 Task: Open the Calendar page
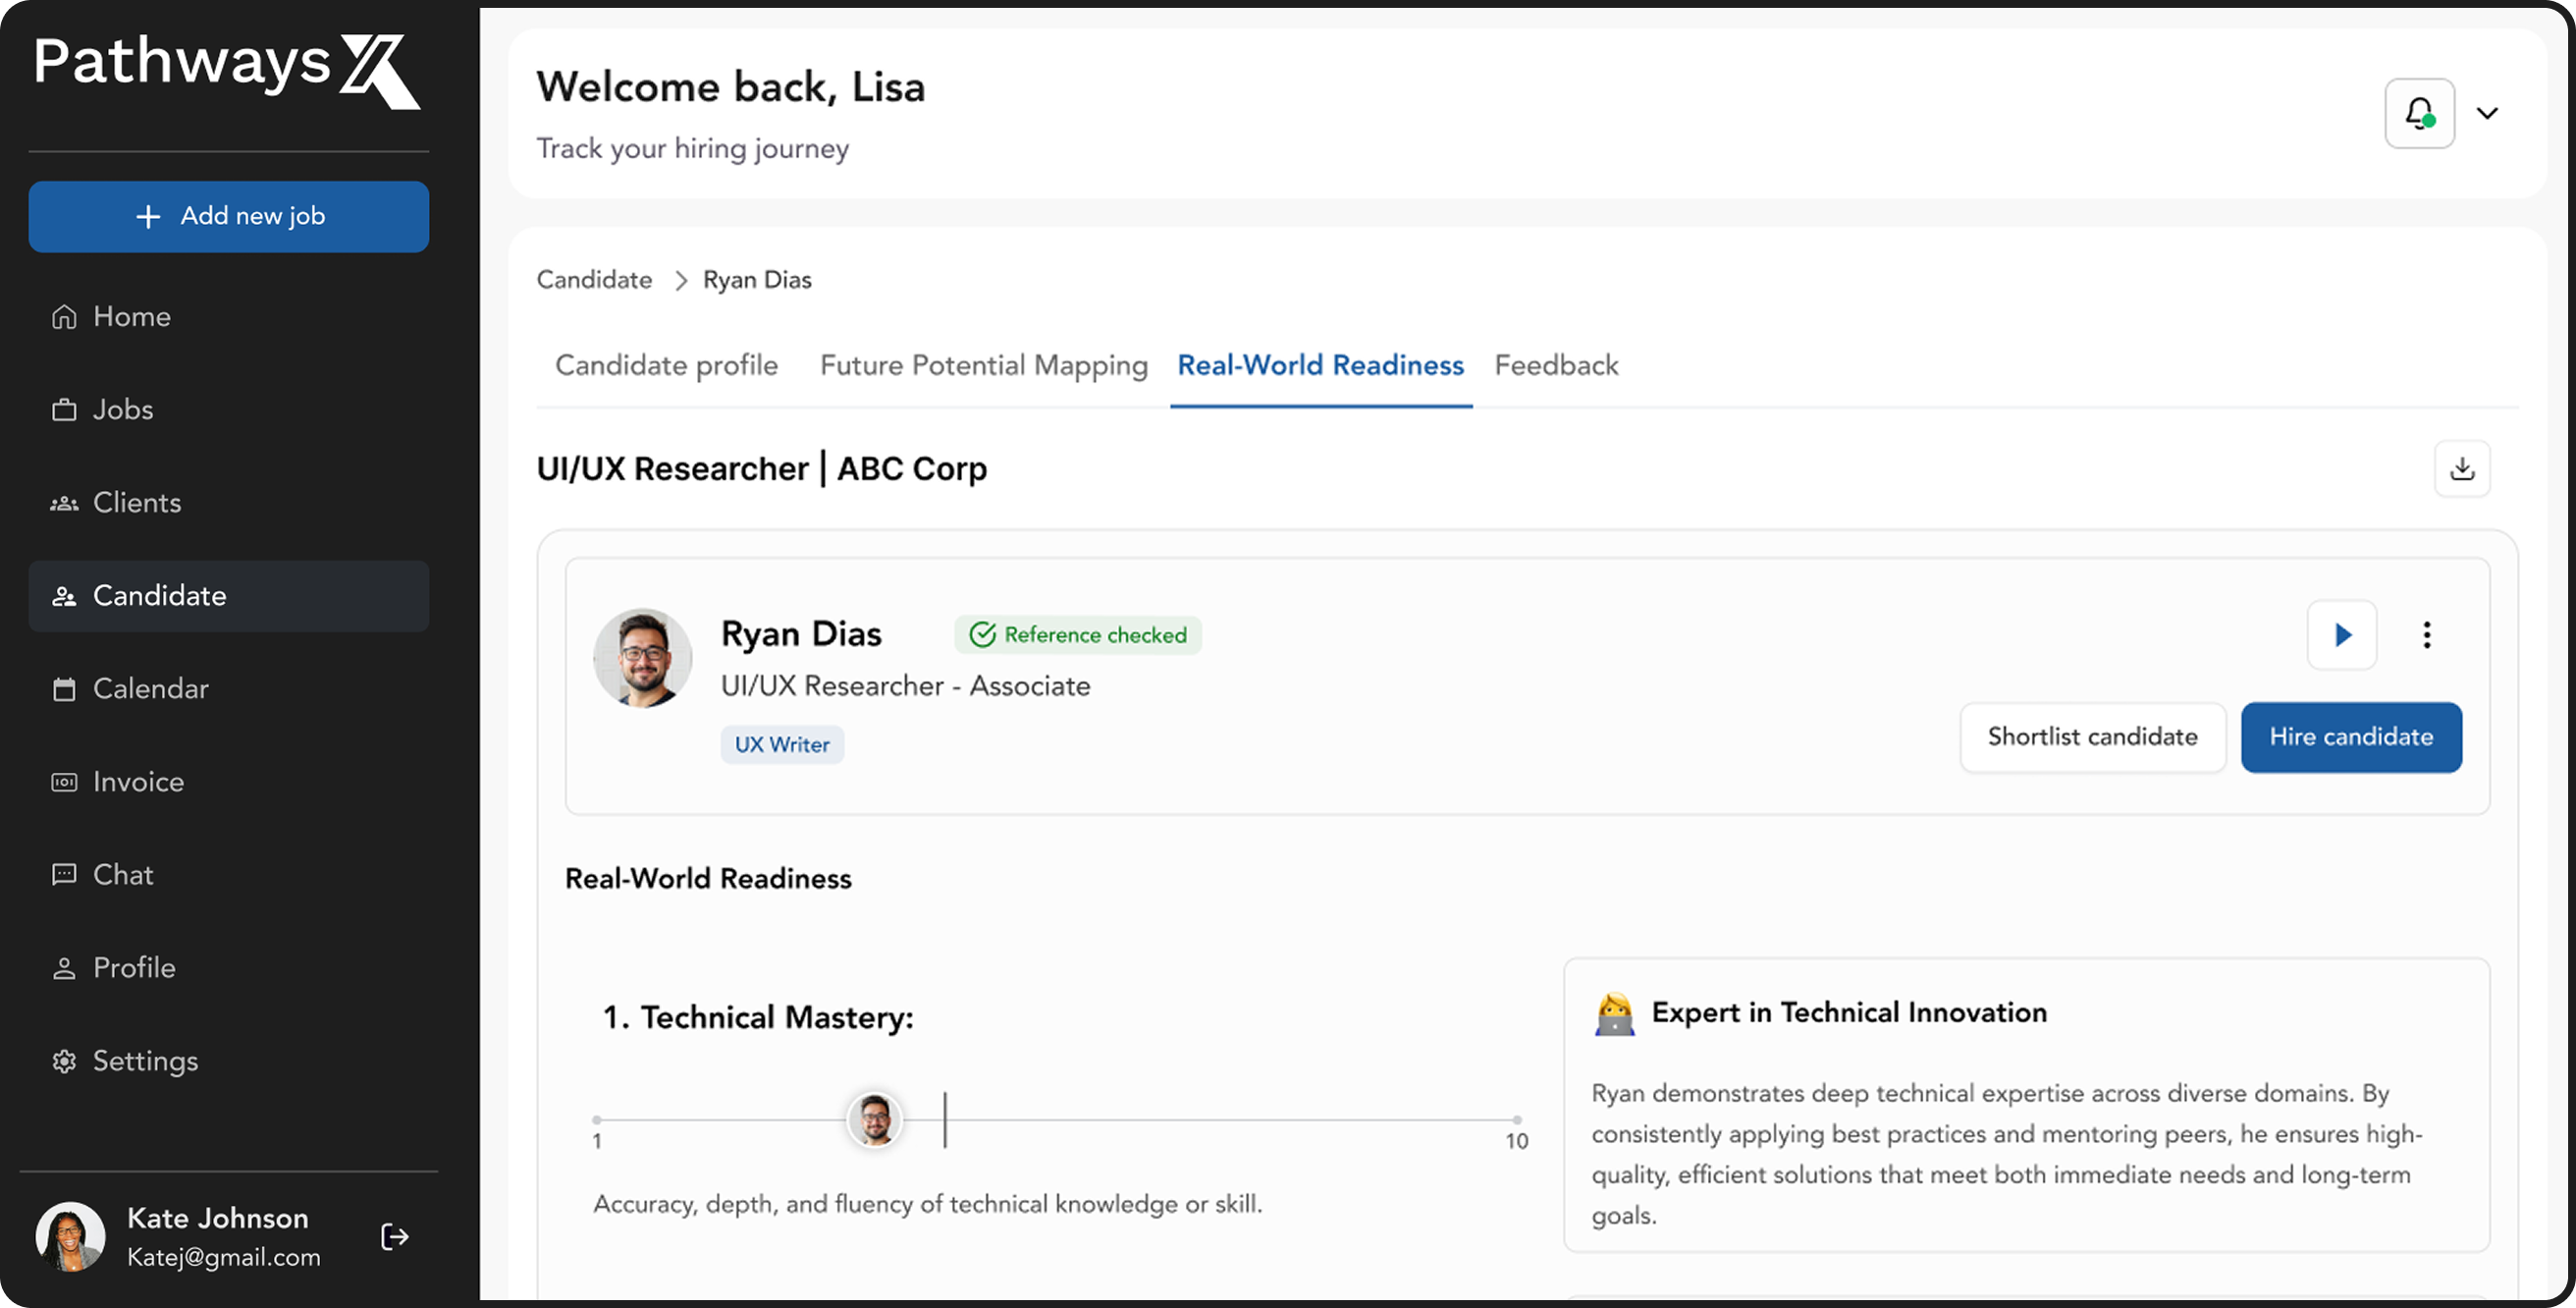(229, 689)
